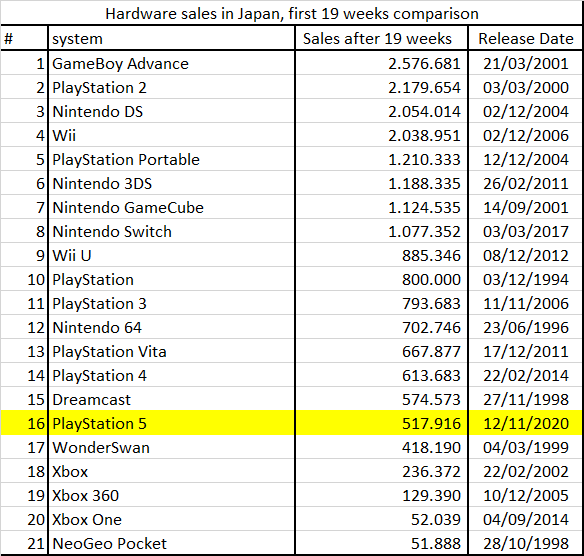Select the 'Wii U' cell
This screenshot has height=556, width=584.
pyautogui.click(x=72, y=256)
